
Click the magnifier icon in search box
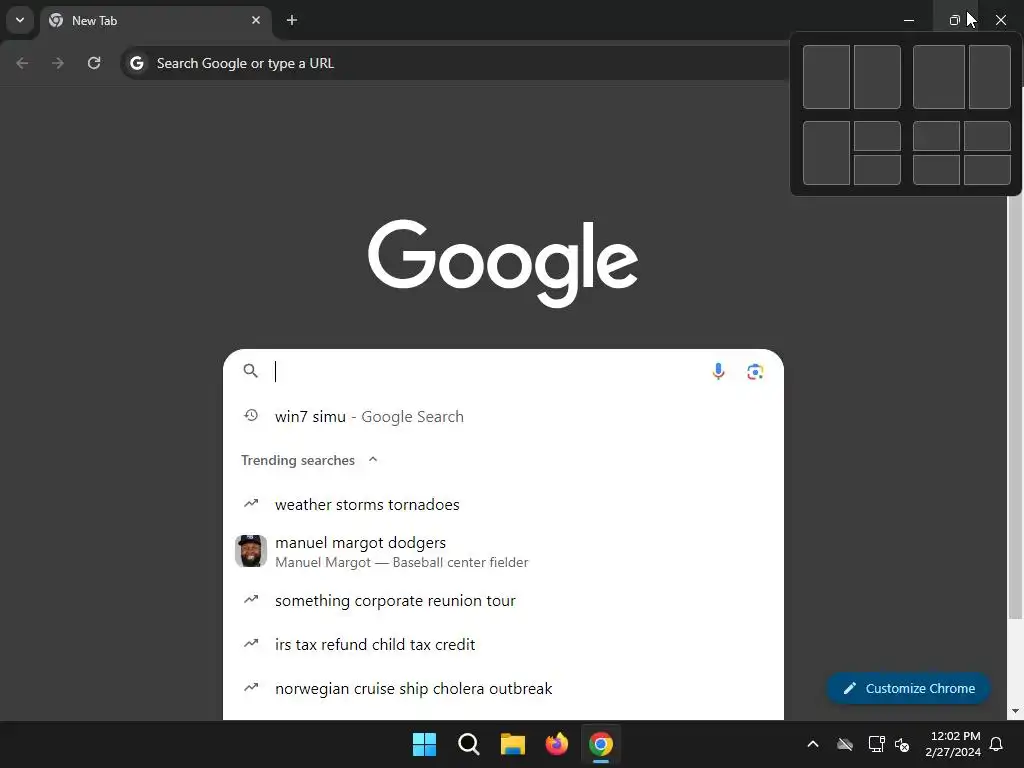[x=251, y=371]
